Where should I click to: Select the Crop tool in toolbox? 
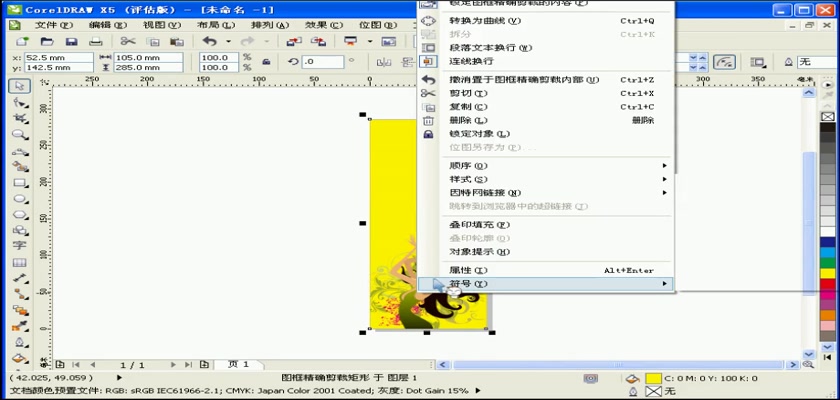coord(20,118)
